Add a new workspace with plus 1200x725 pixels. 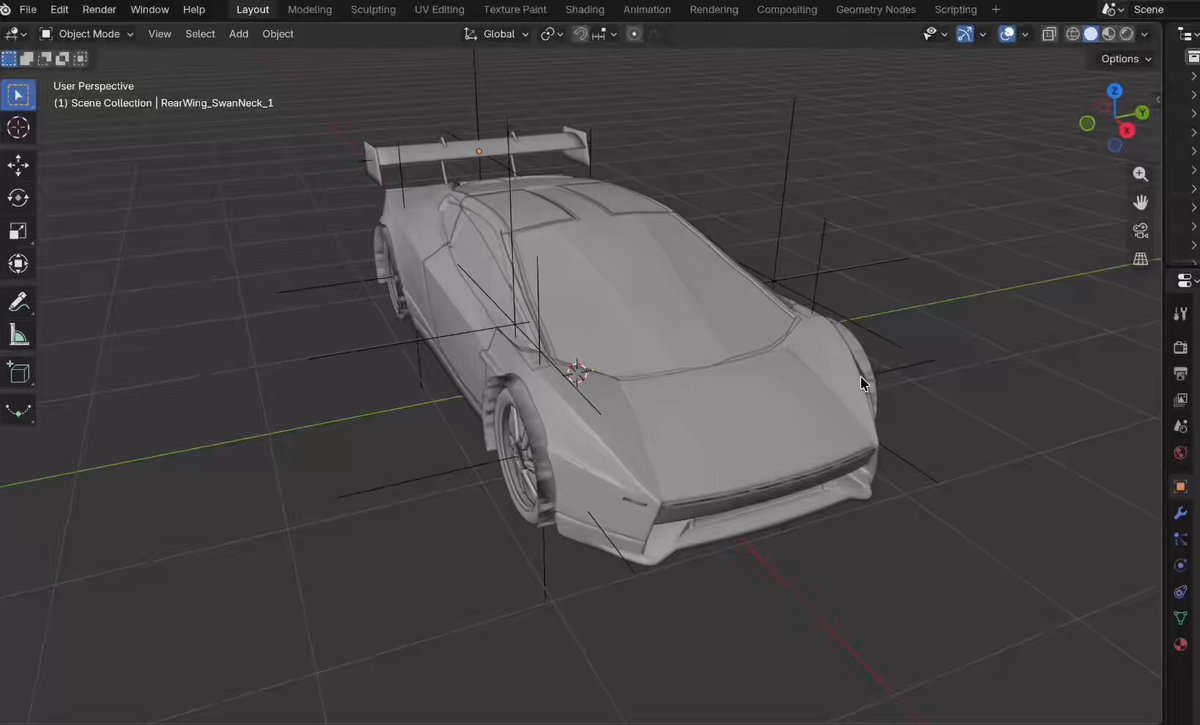tap(996, 9)
